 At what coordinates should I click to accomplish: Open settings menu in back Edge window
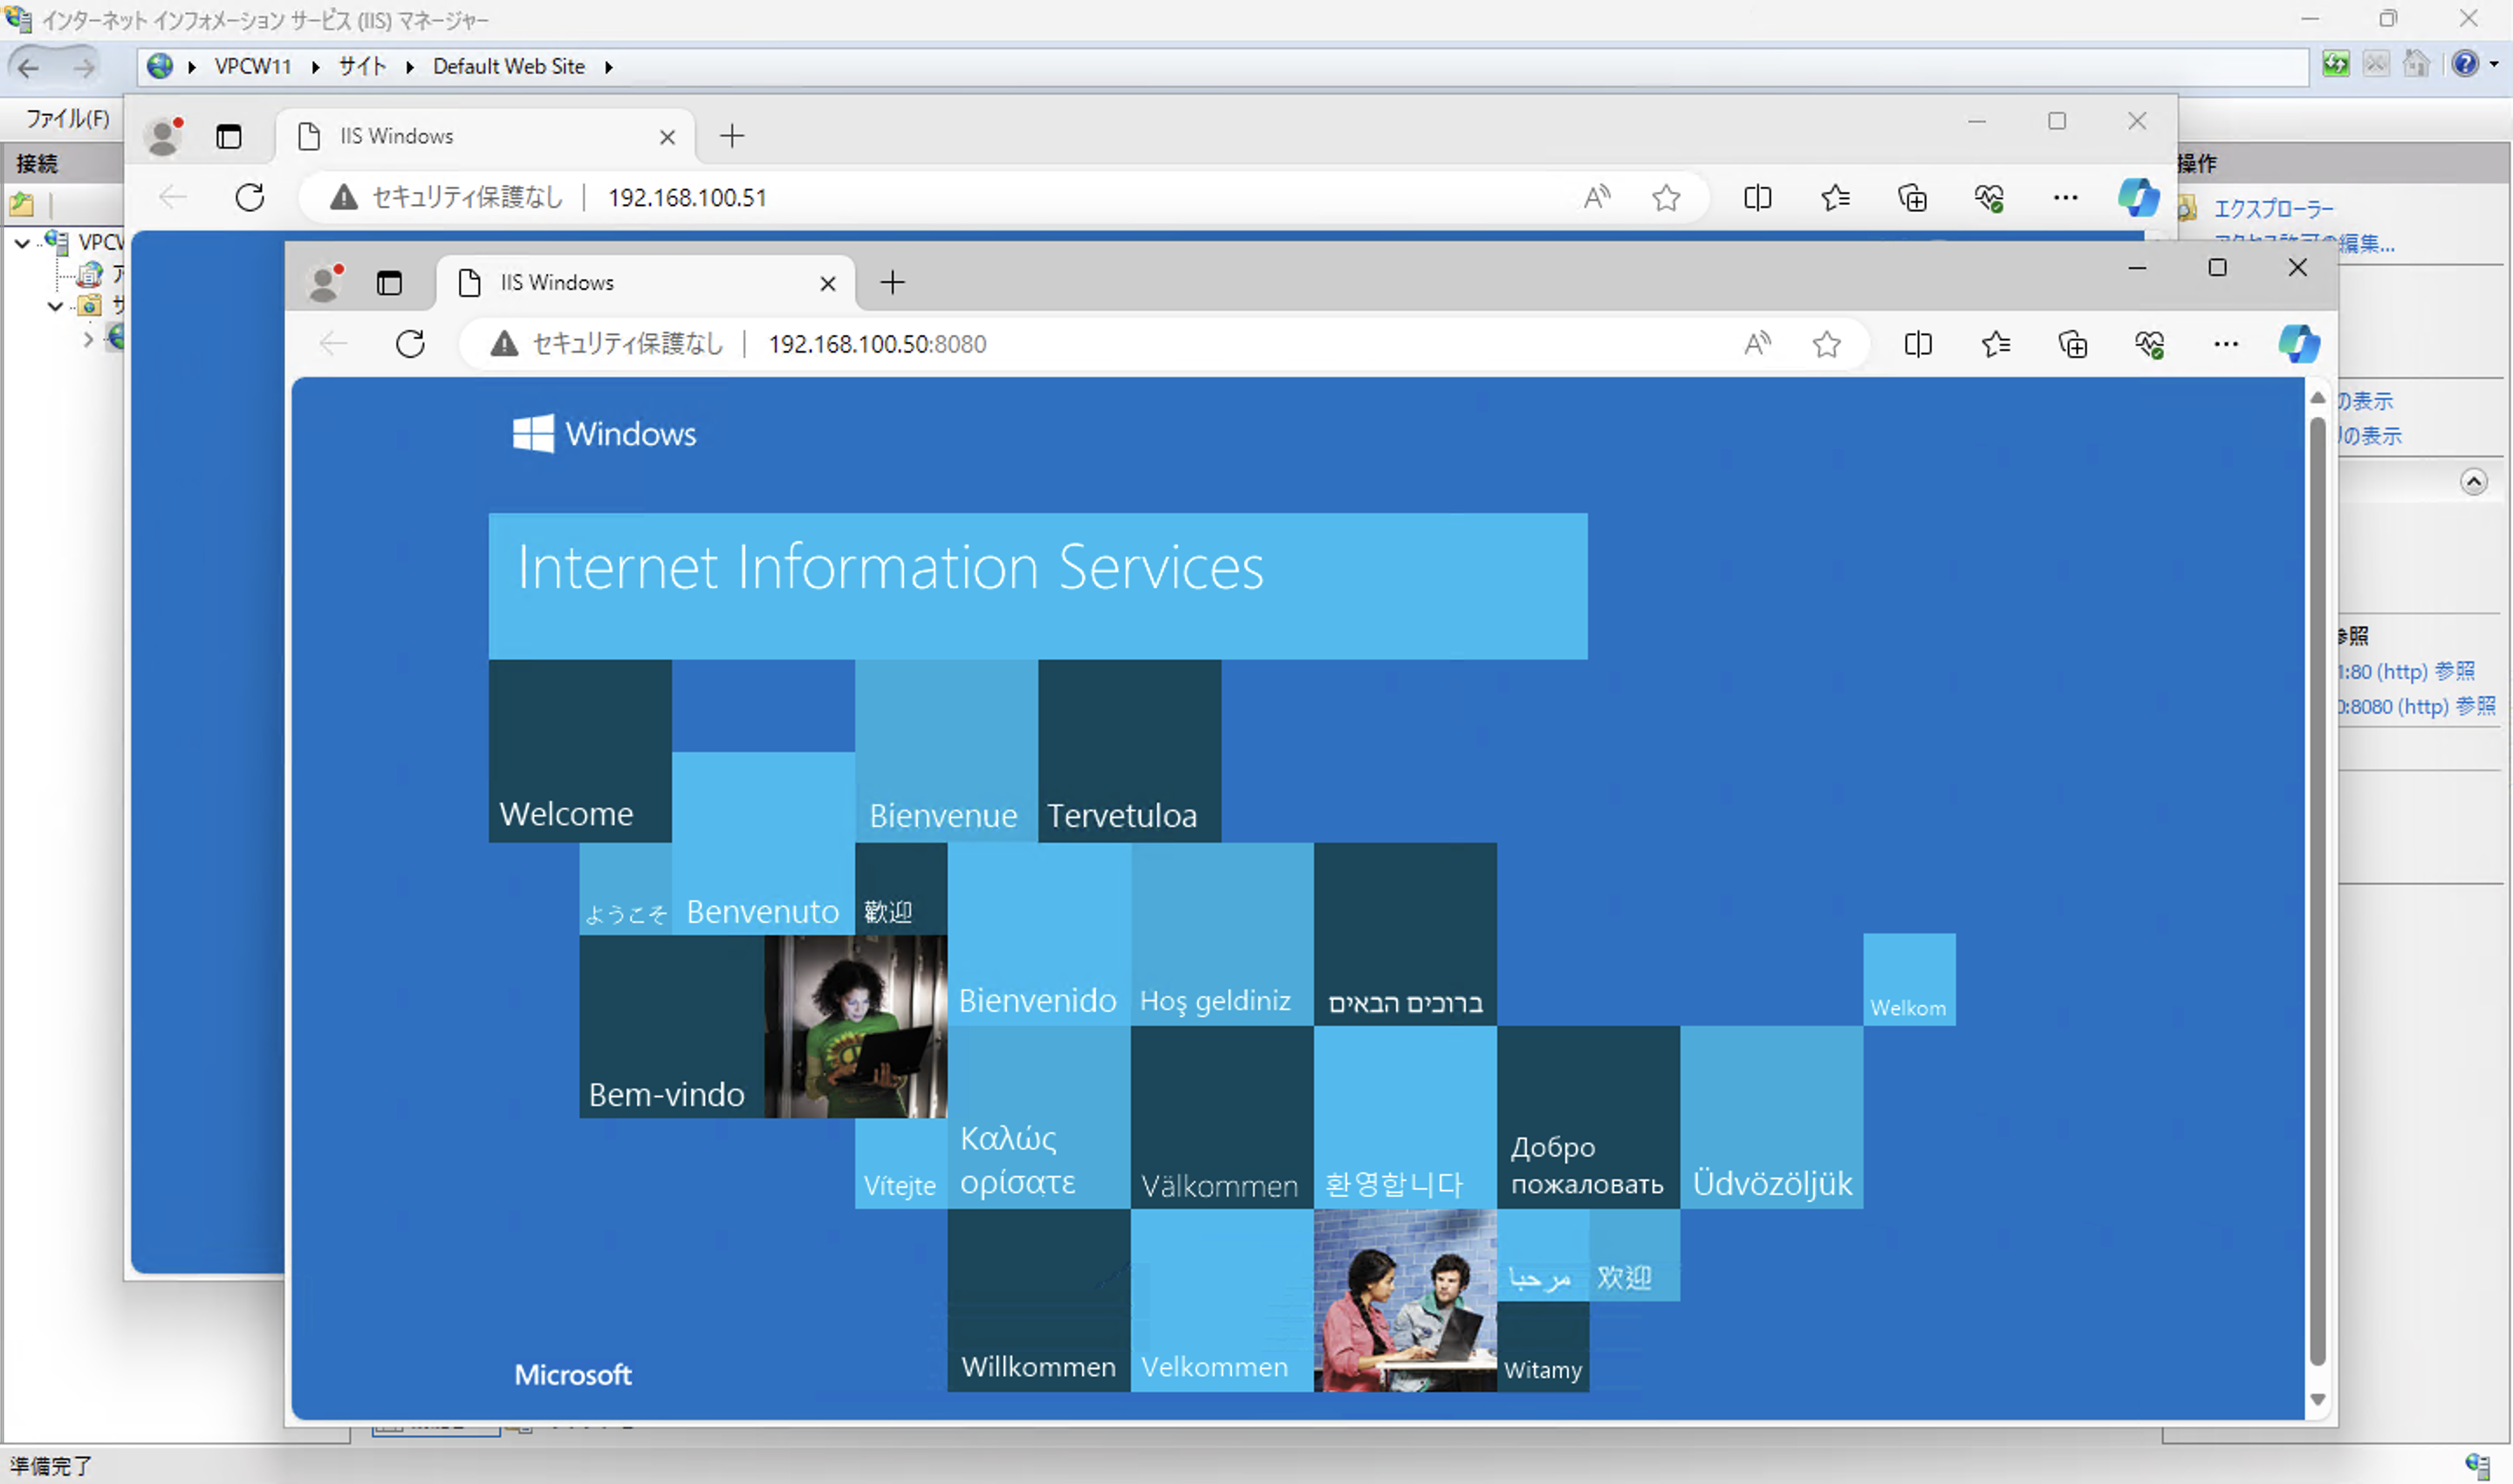pyautogui.click(x=2065, y=197)
